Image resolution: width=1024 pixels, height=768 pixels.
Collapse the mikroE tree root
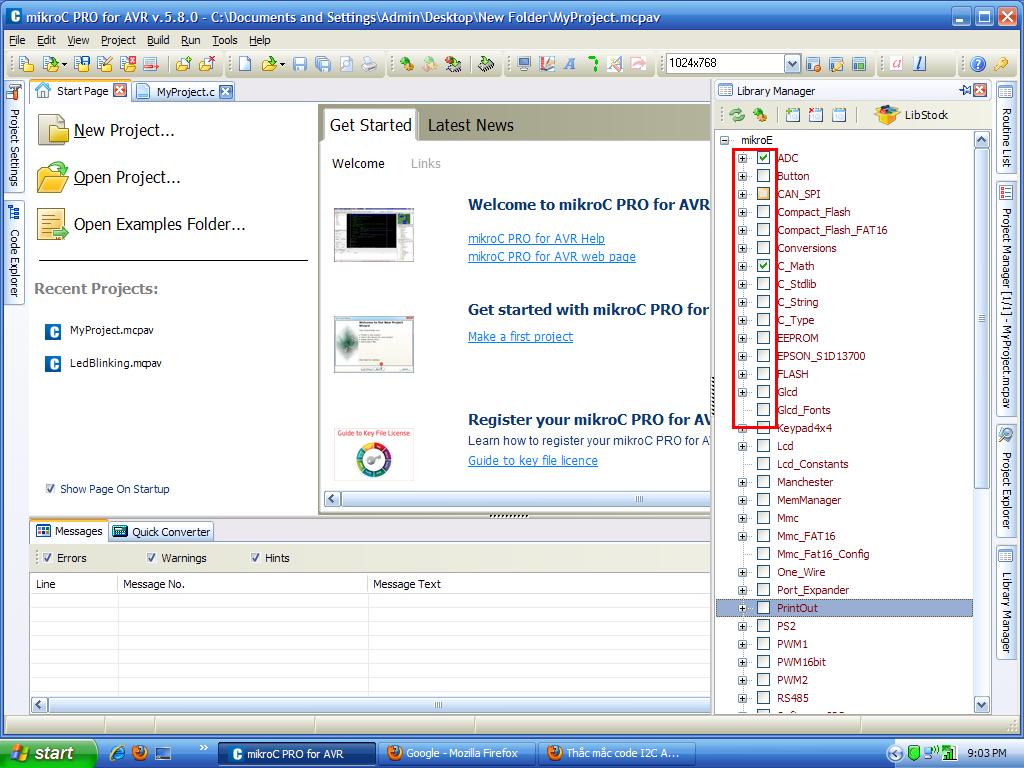(724, 140)
